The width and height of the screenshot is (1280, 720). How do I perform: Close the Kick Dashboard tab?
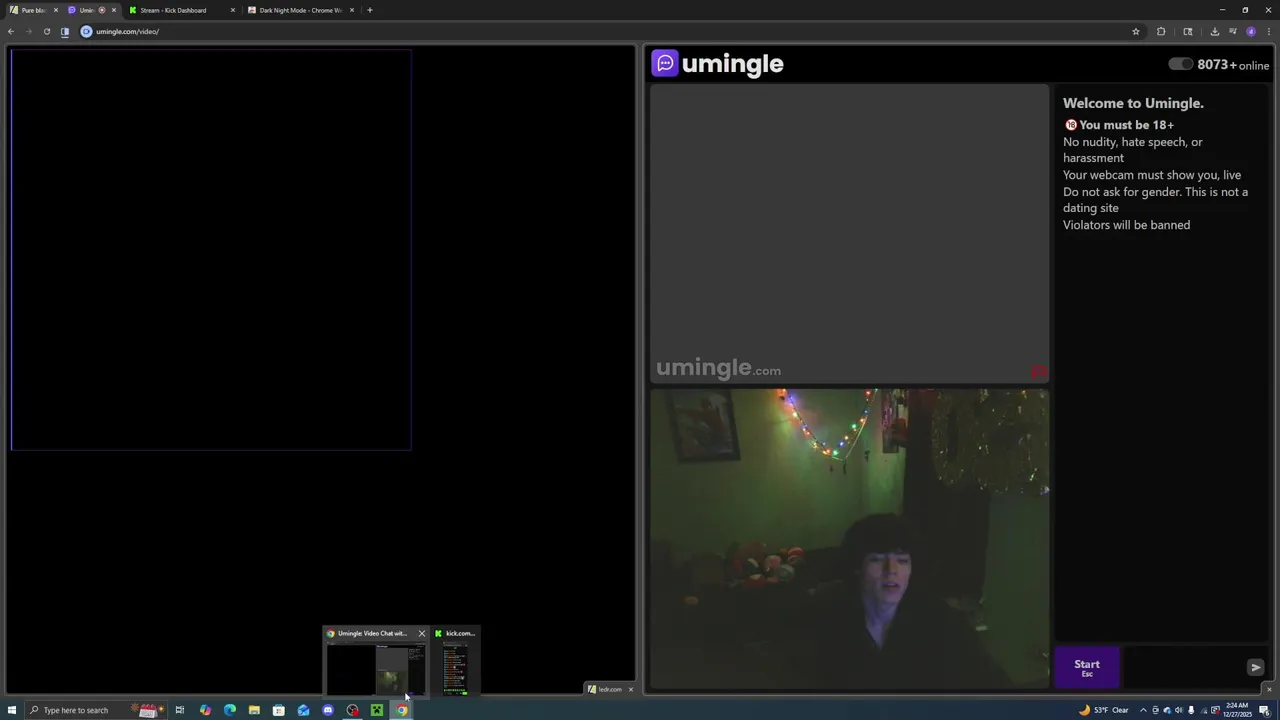tap(233, 10)
